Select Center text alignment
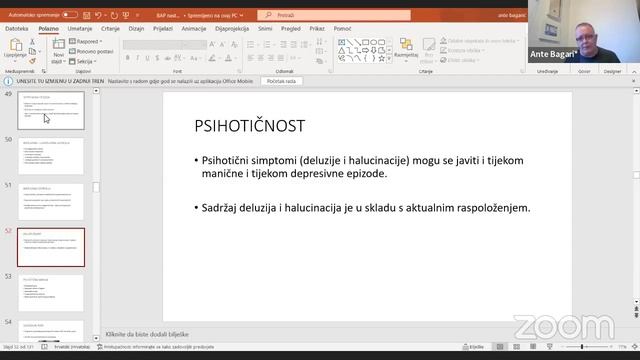The image size is (640, 360). click(260, 58)
